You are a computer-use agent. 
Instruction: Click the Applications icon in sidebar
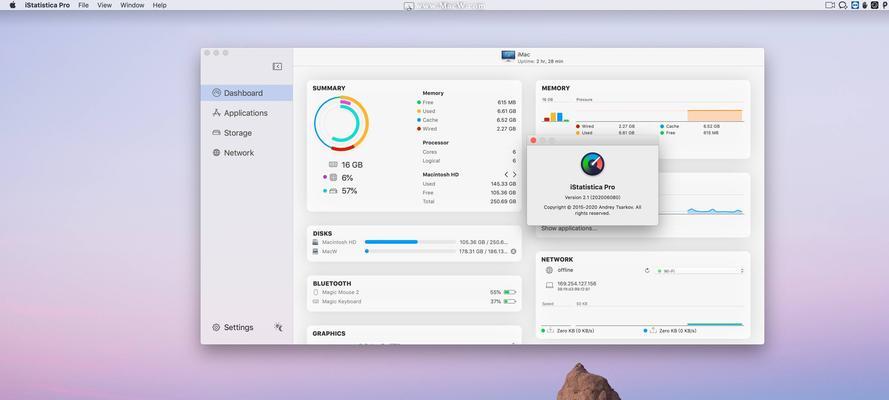216,113
